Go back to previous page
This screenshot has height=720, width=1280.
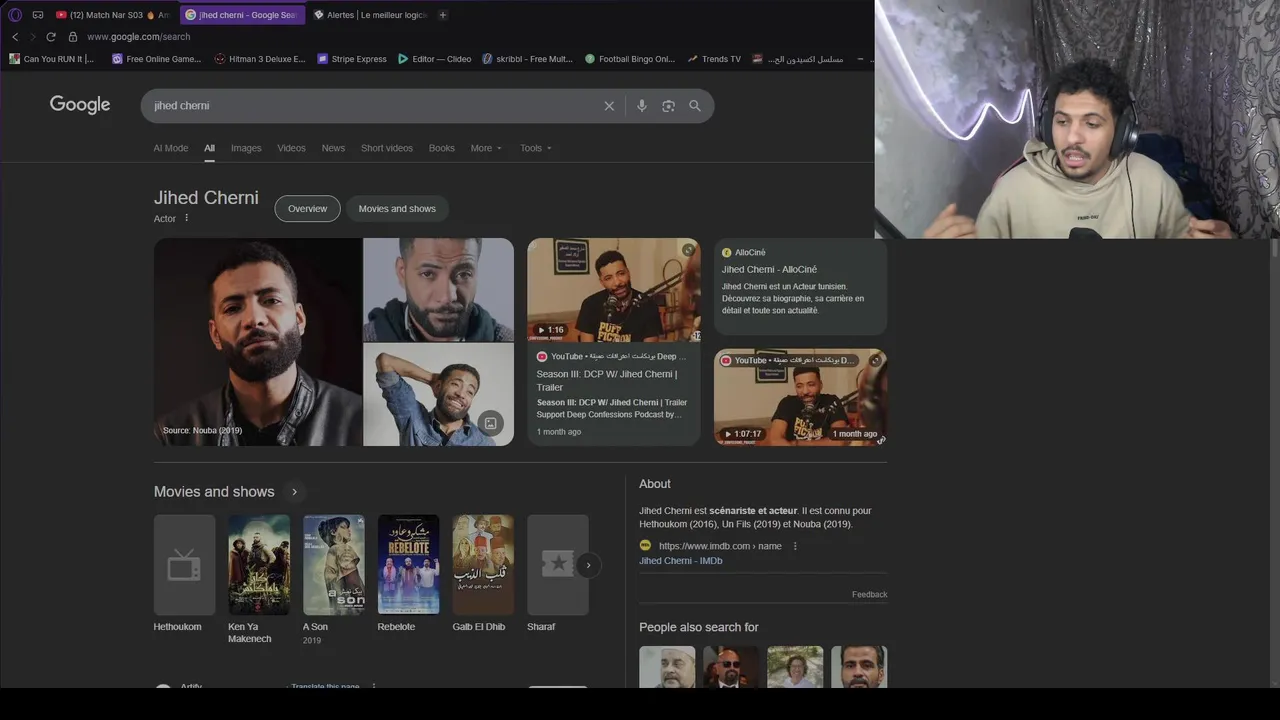[15, 37]
